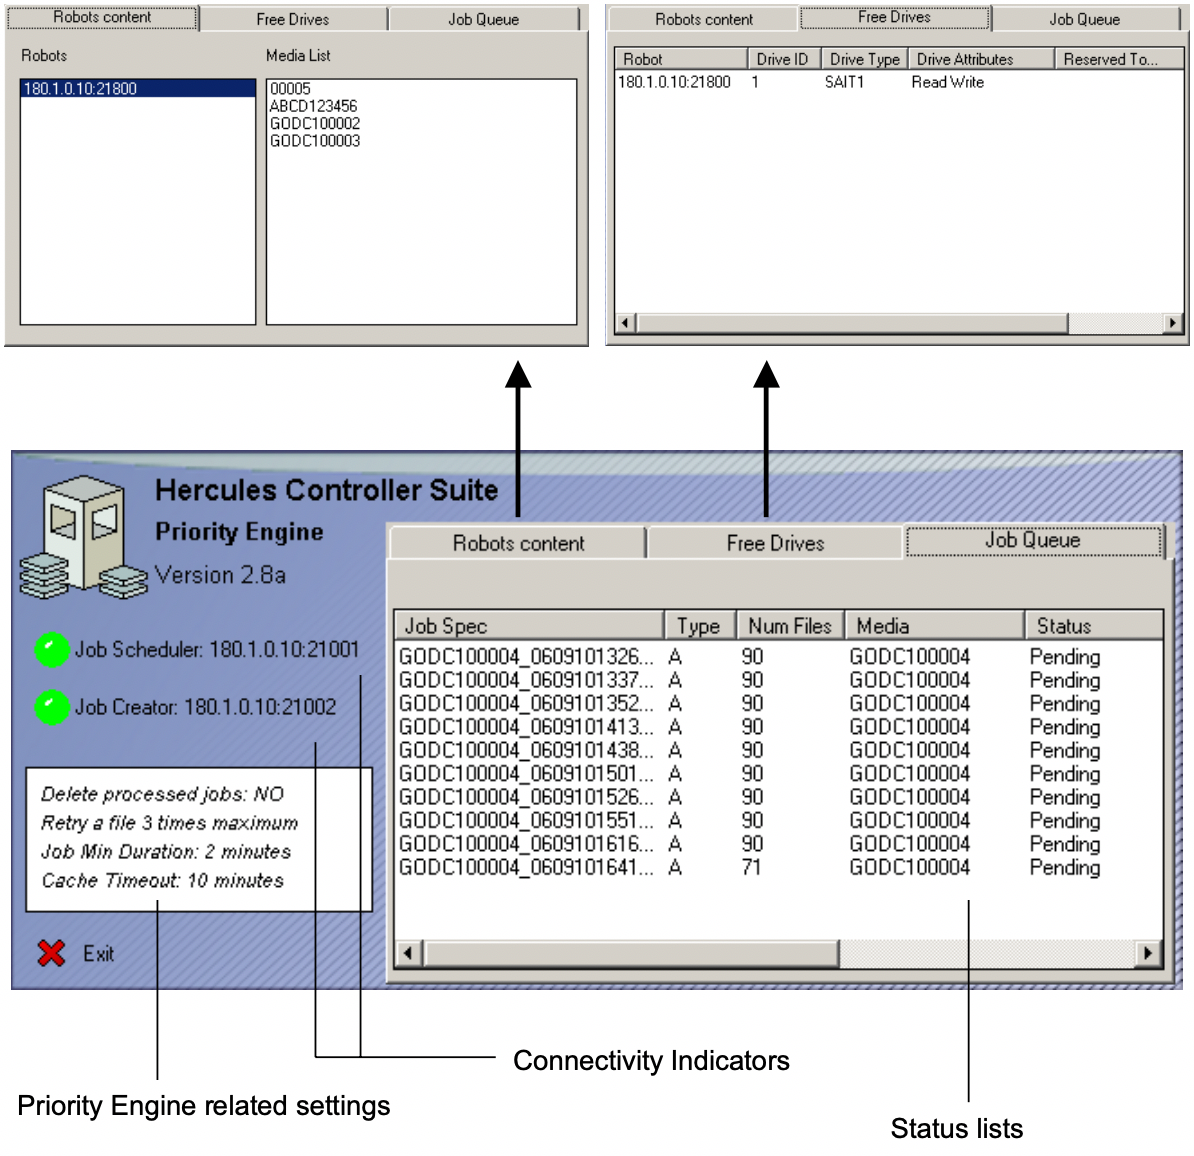1194x1156 pixels.
Task: Sort by Media column header
Action: click(x=934, y=625)
